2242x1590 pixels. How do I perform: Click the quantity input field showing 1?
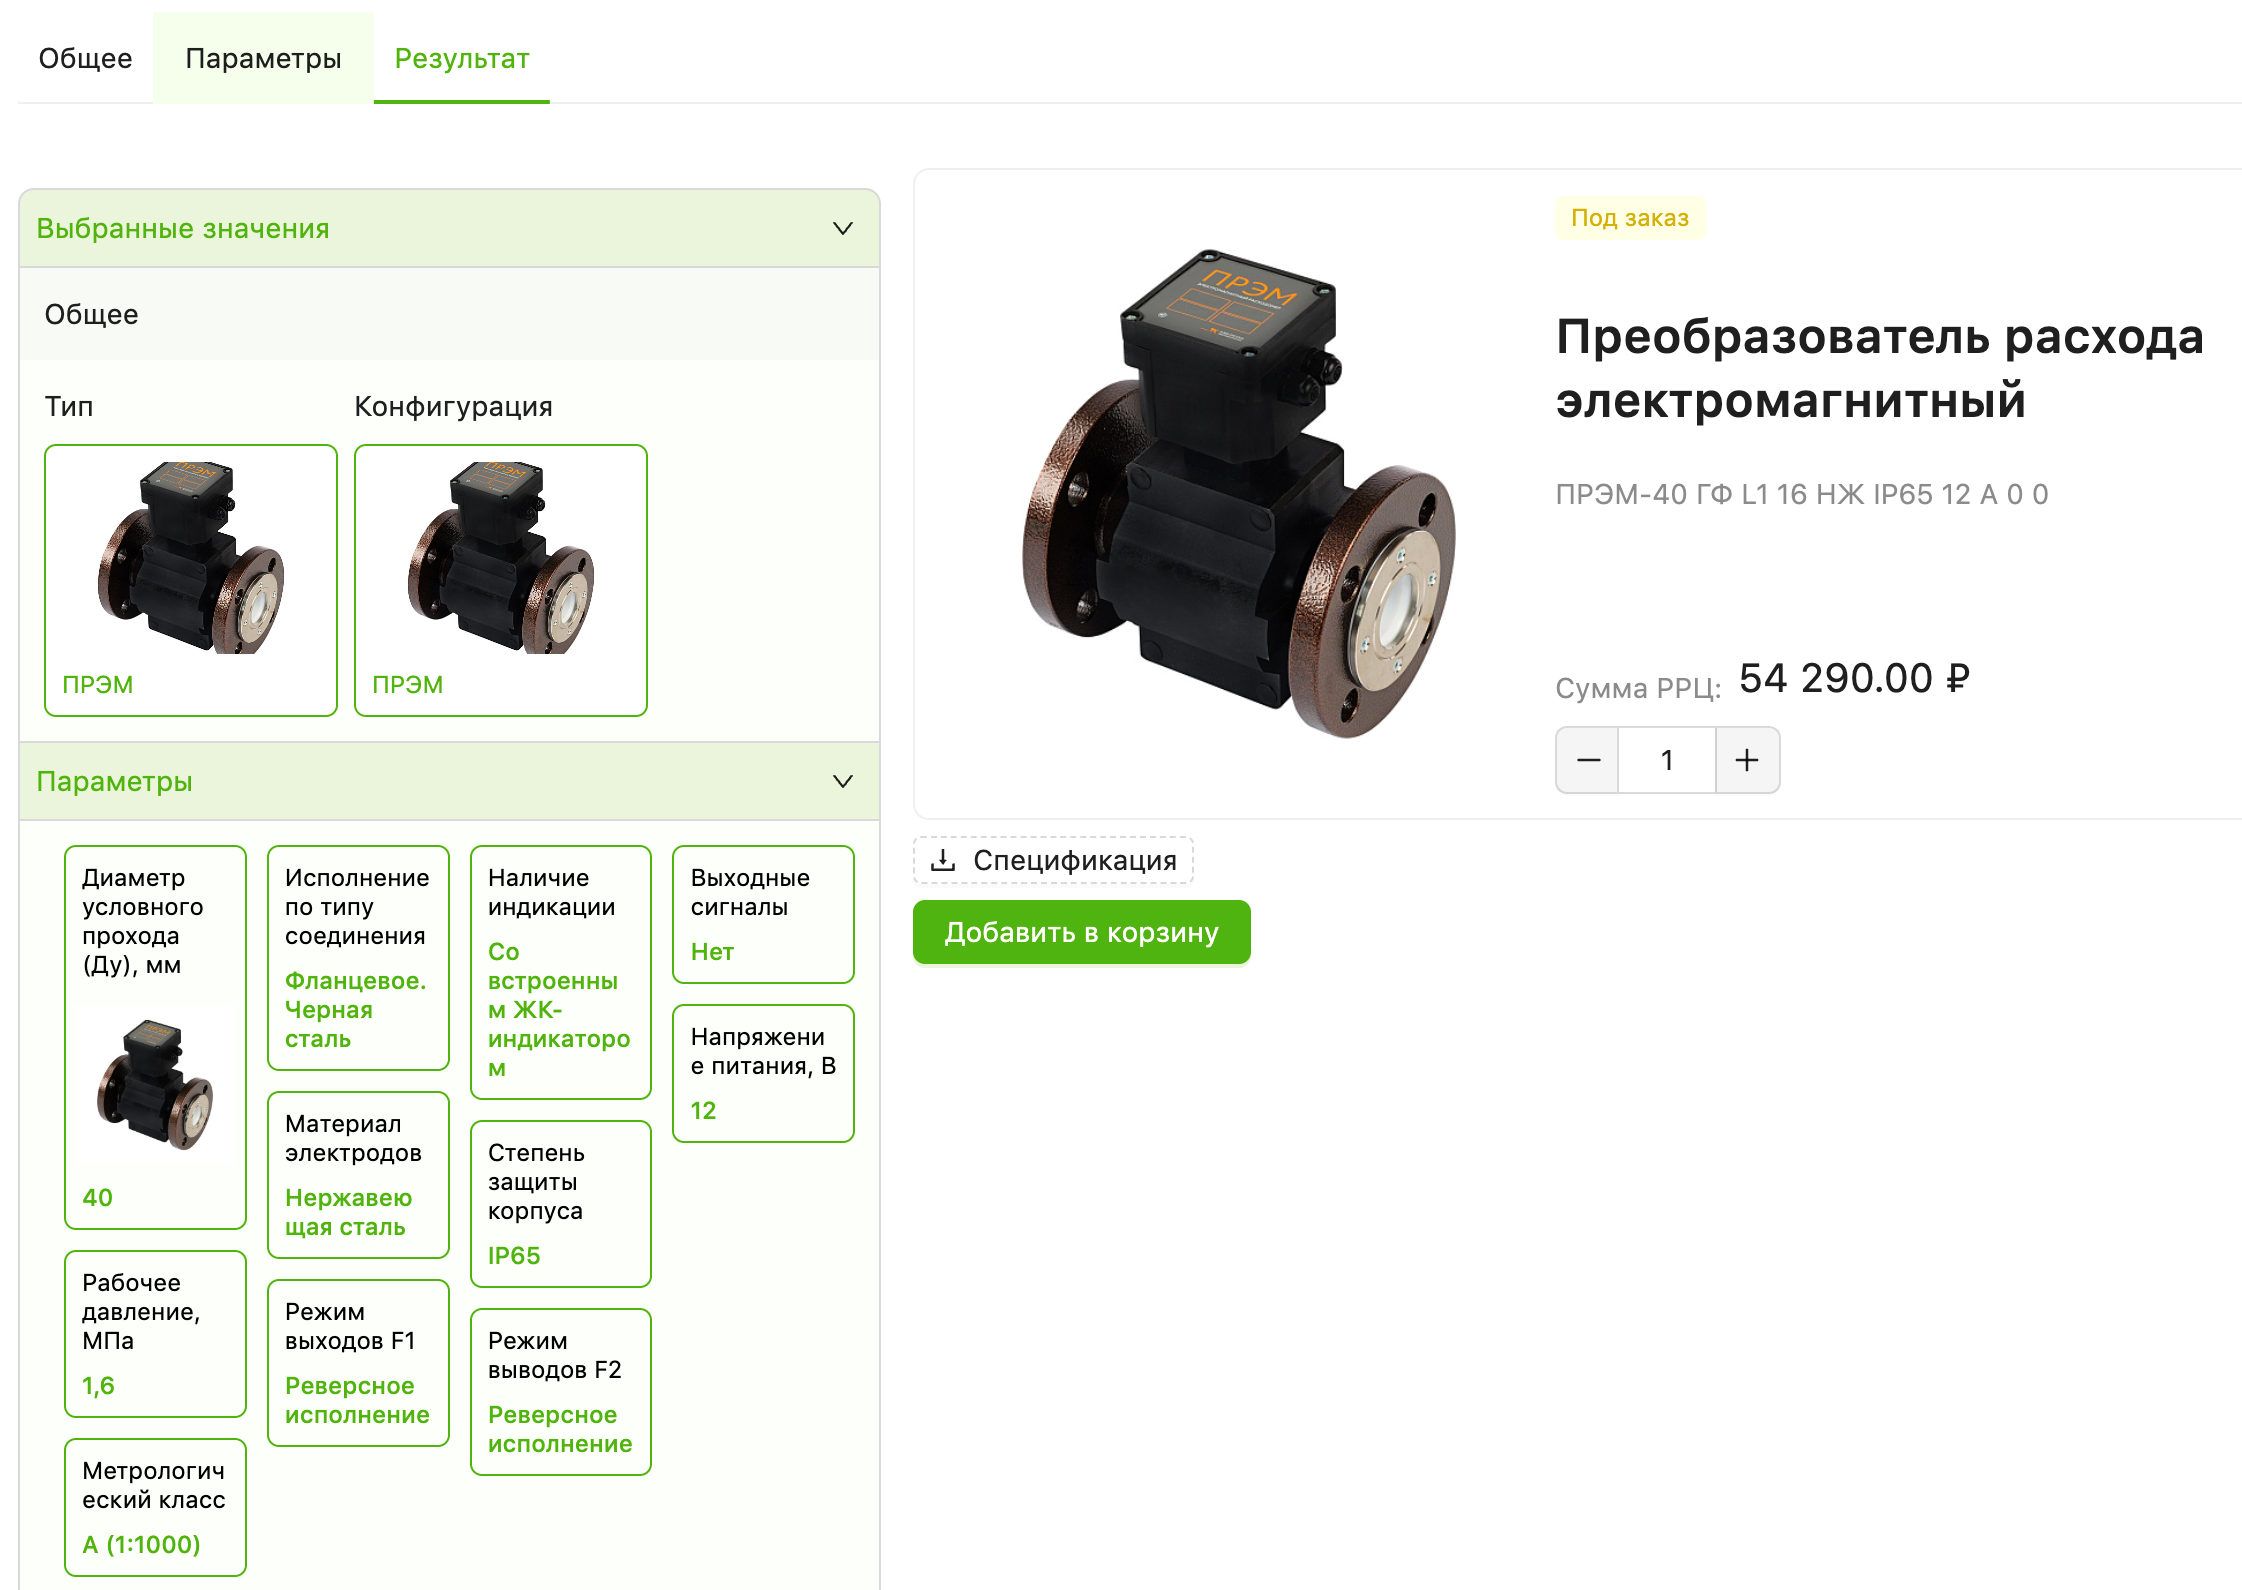(1667, 760)
